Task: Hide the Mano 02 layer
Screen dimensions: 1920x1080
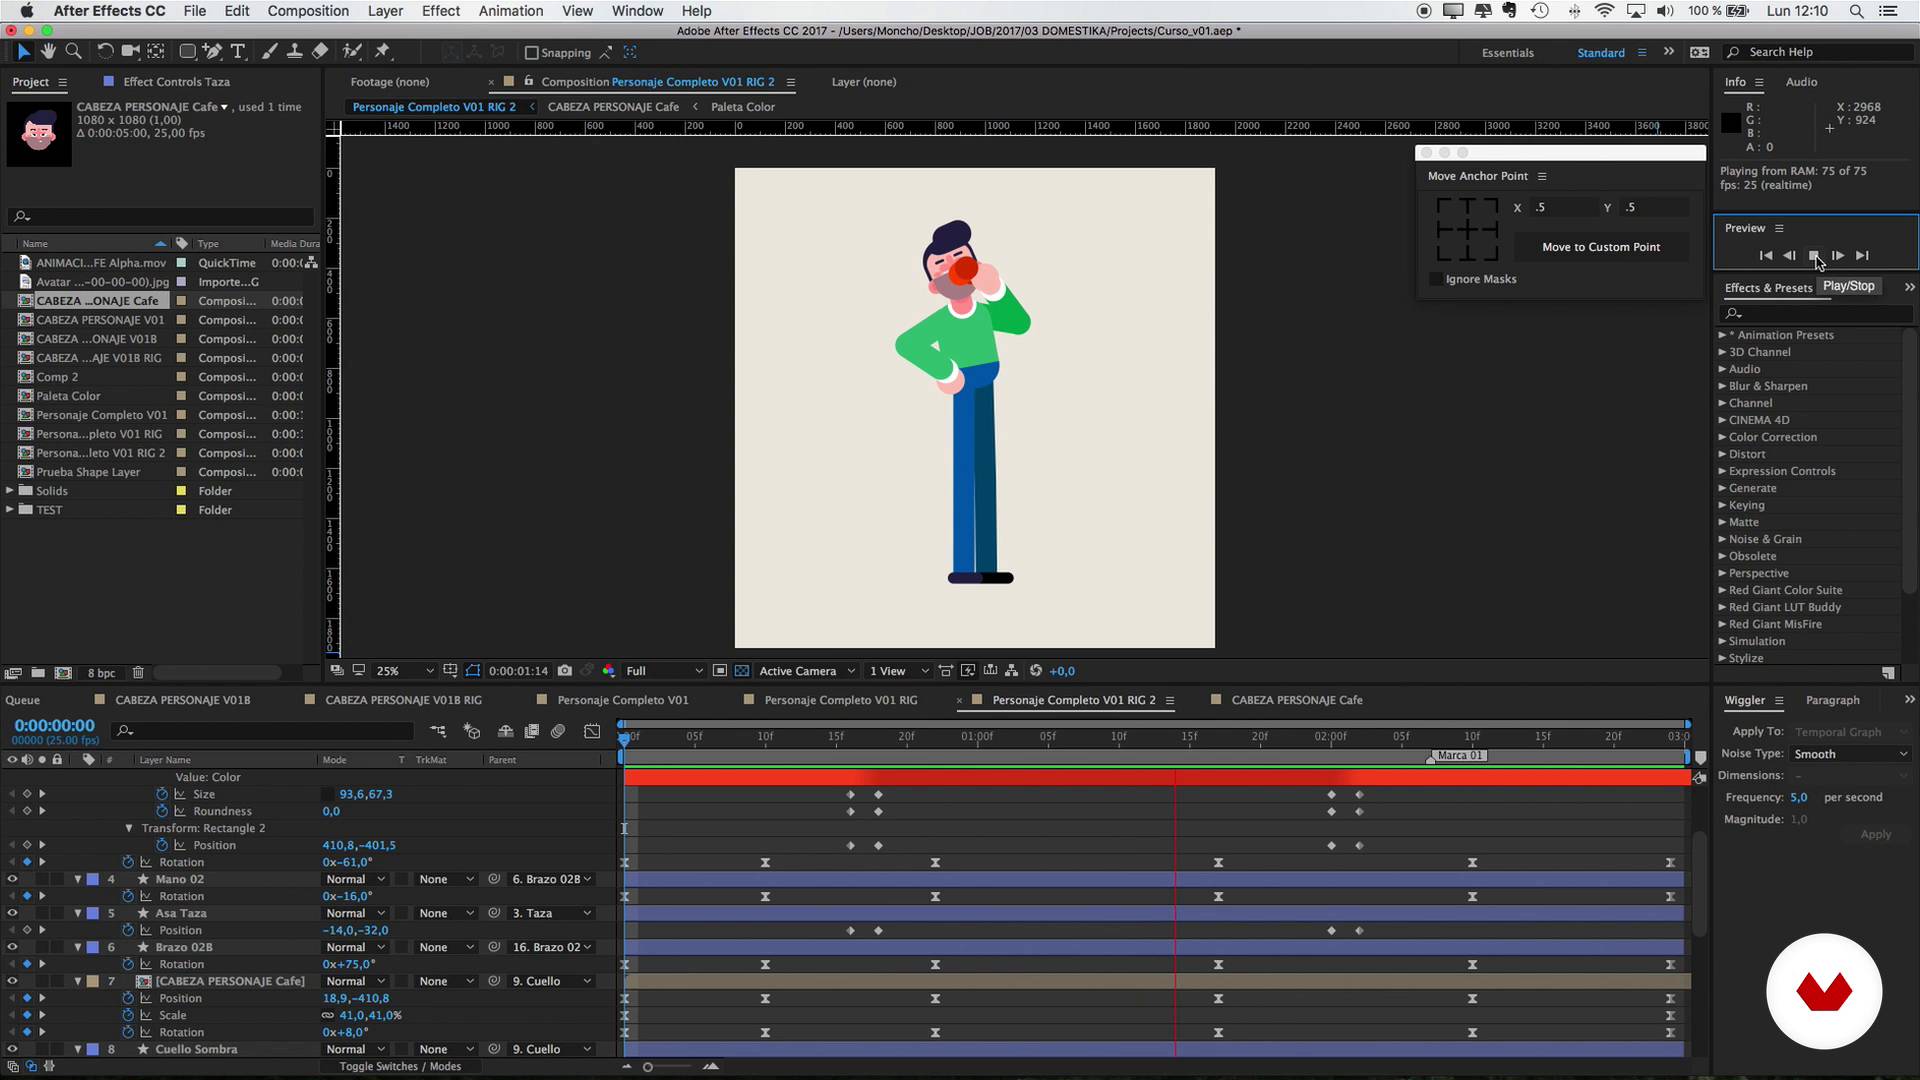Action: (x=12, y=880)
